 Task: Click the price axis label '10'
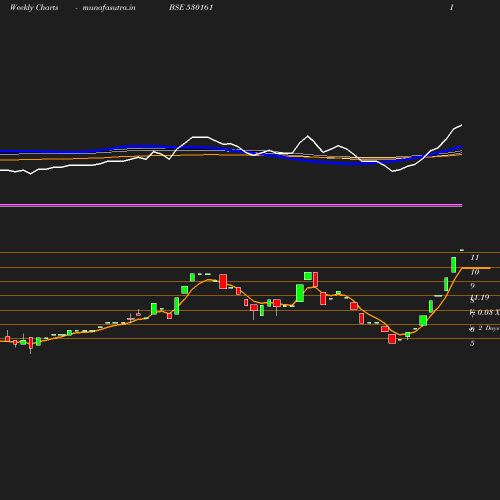click(x=475, y=272)
